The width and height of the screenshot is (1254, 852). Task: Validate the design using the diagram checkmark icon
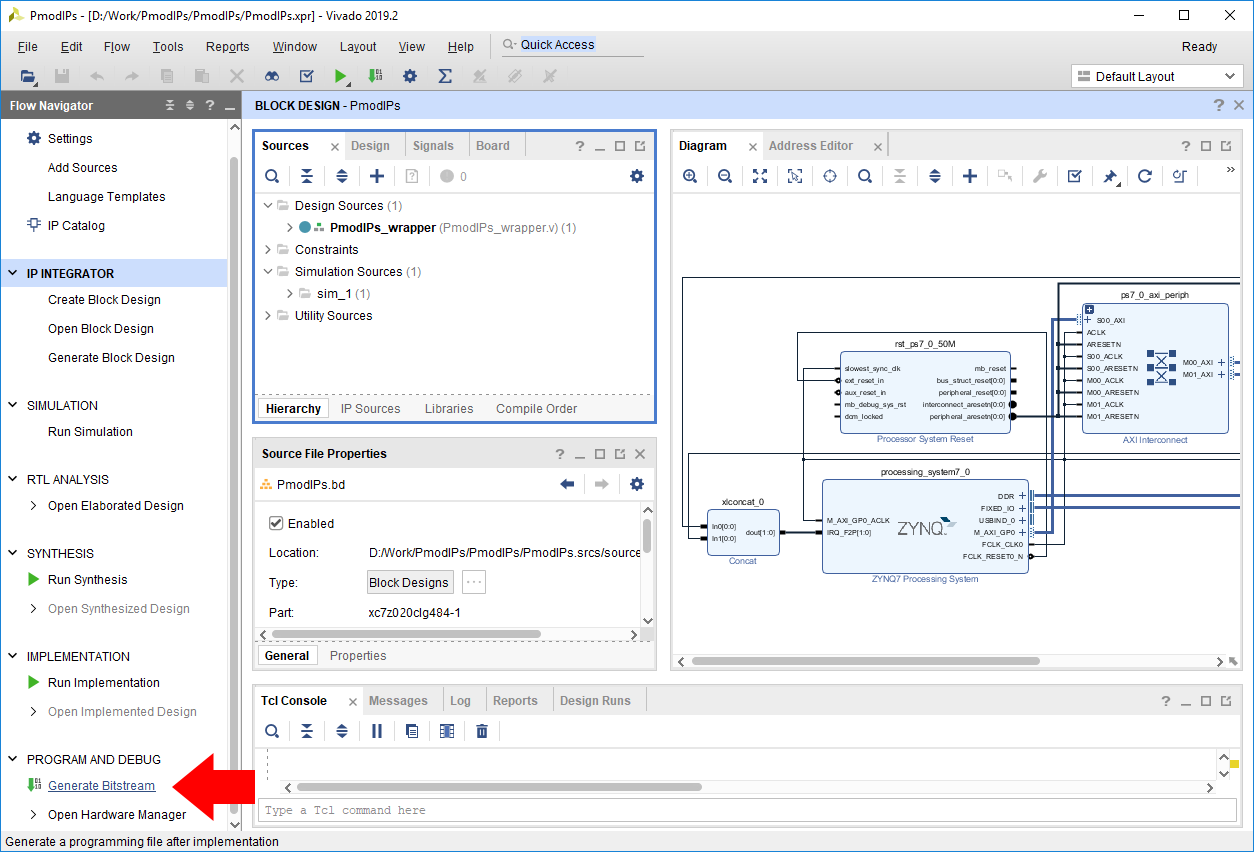coord(1075,176)
